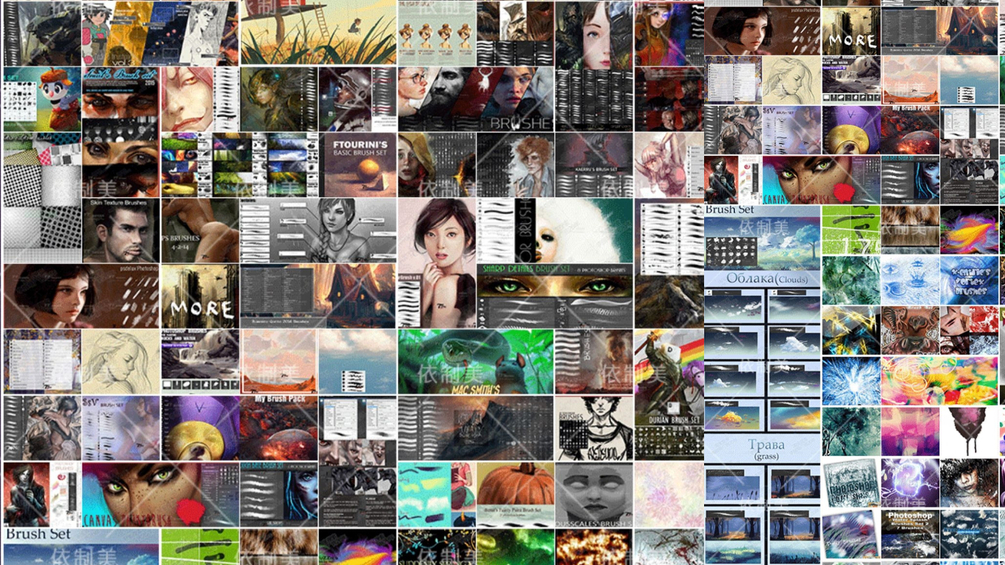Click the Mac Smith's snake and dog thumbnail
Screen dimensions: 1005x565
(476, 362)
